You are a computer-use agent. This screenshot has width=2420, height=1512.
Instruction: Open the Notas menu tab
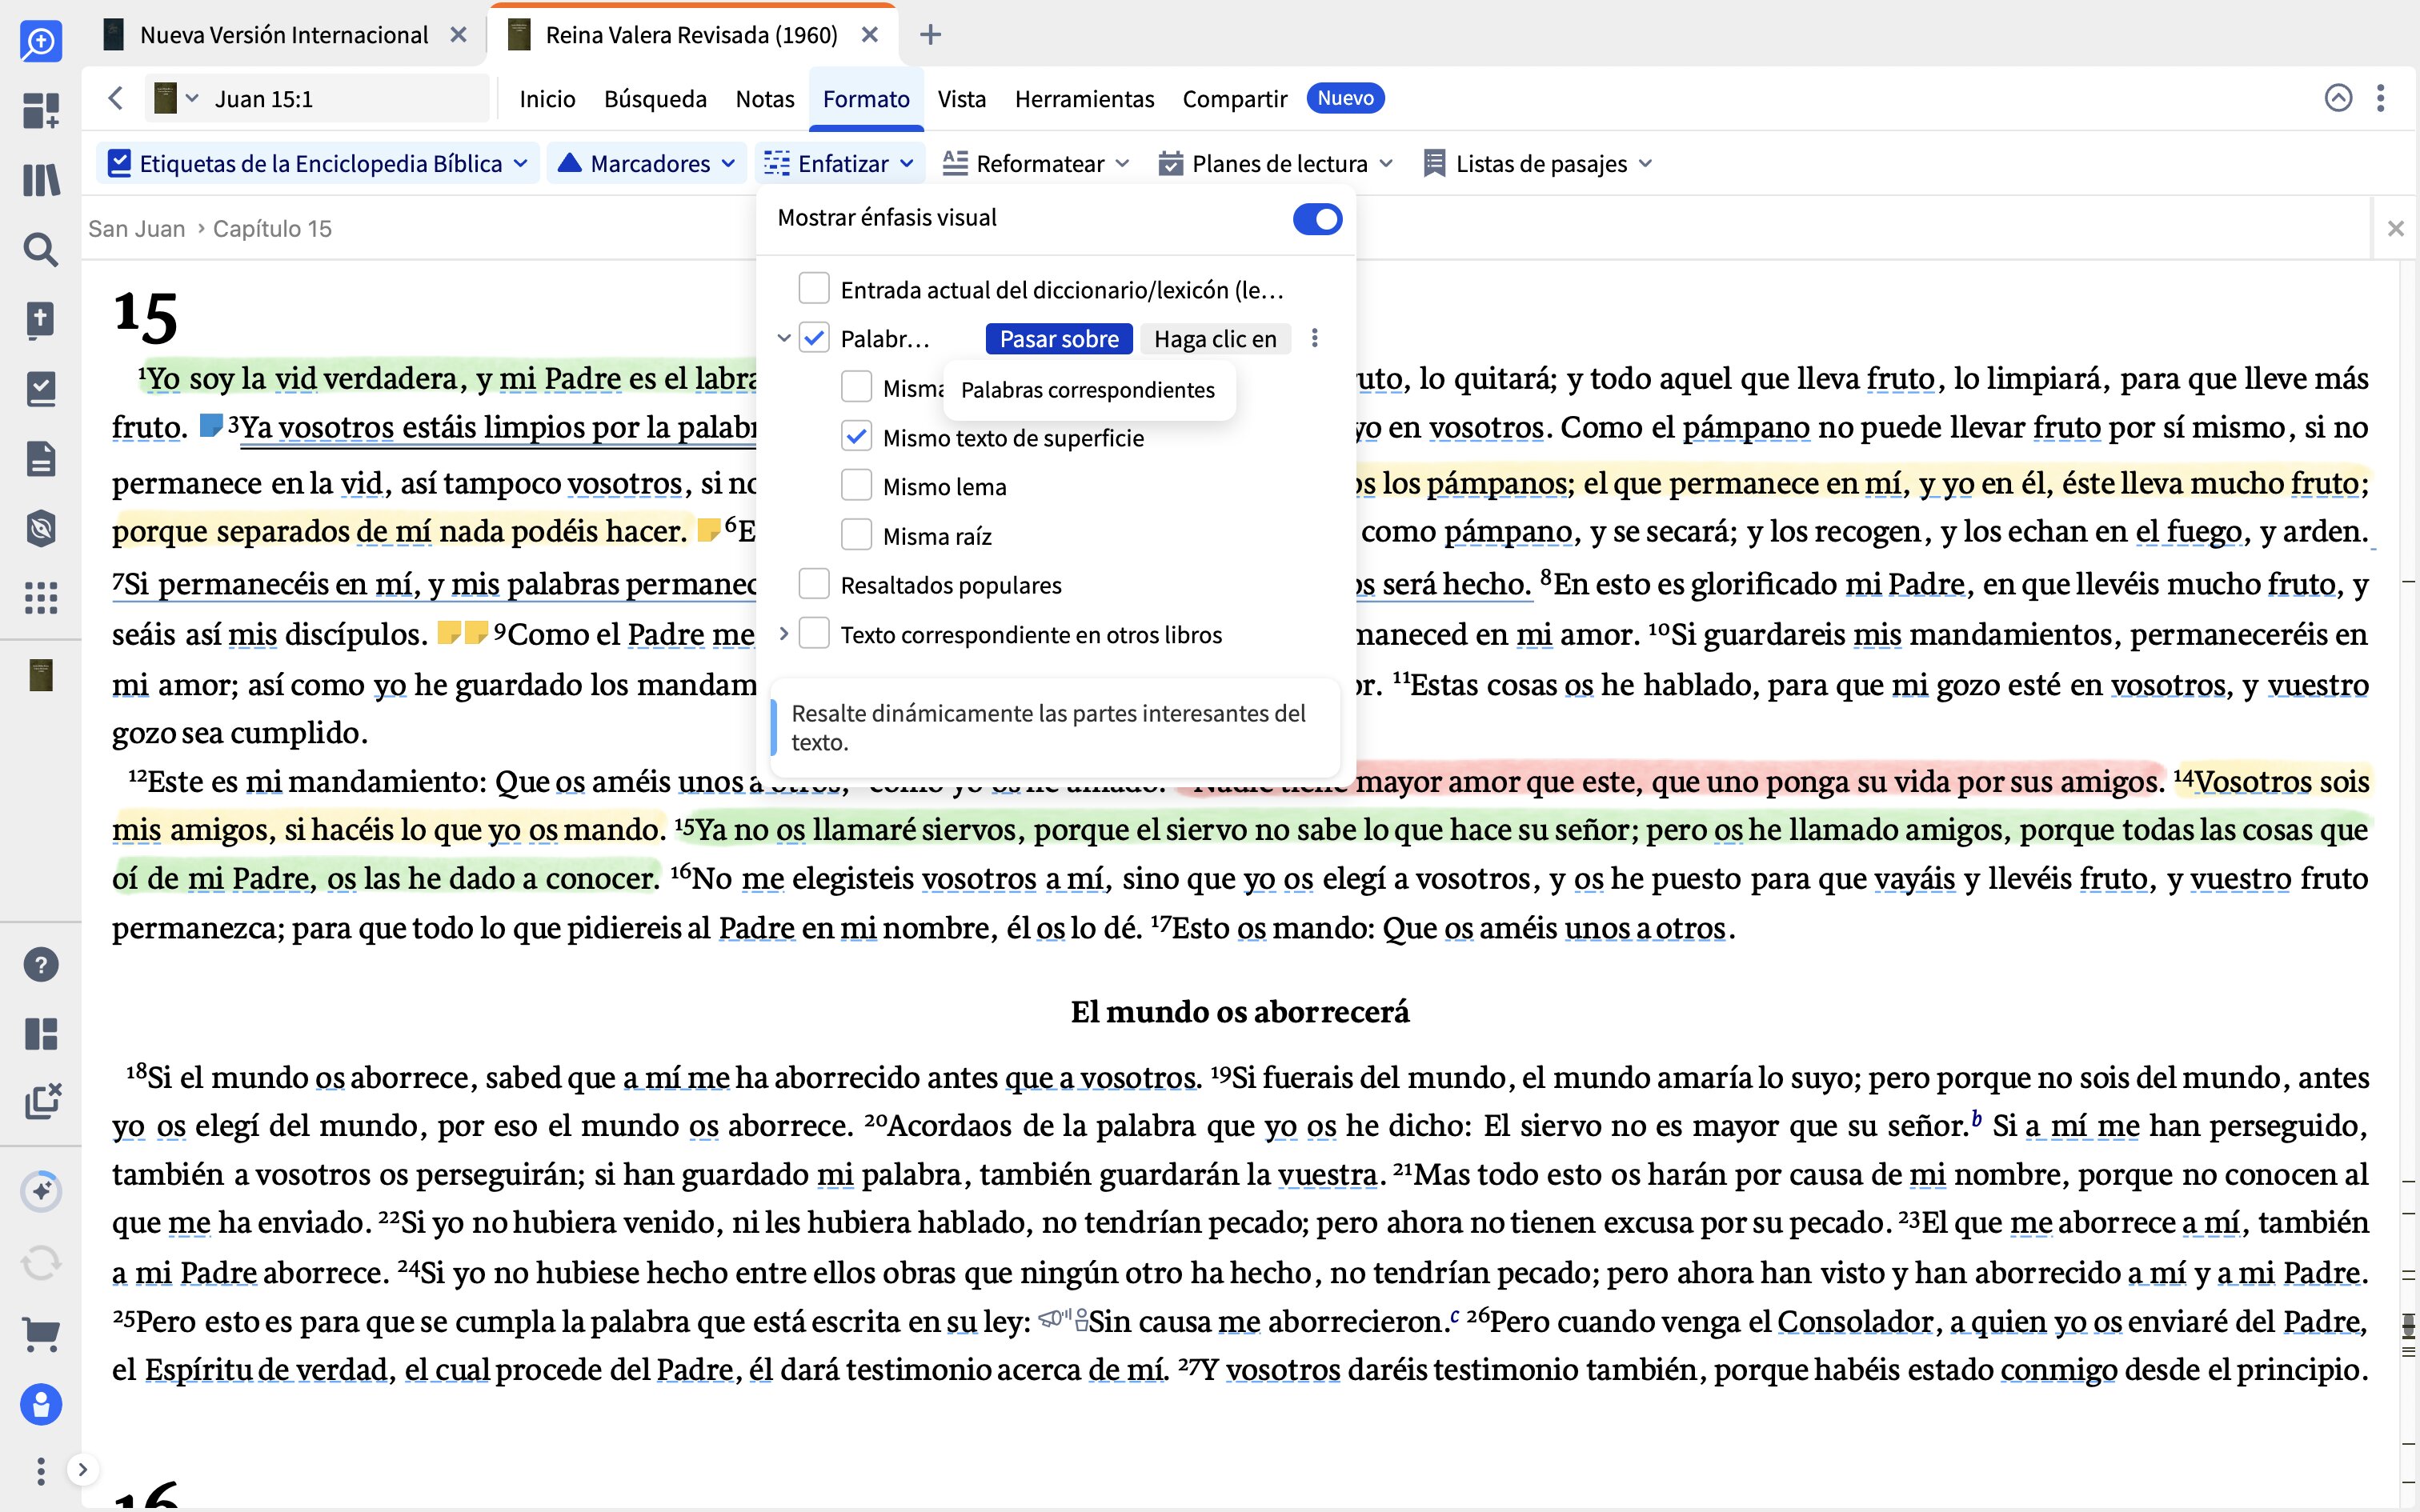pyautogui.click(x=765, y=99)
